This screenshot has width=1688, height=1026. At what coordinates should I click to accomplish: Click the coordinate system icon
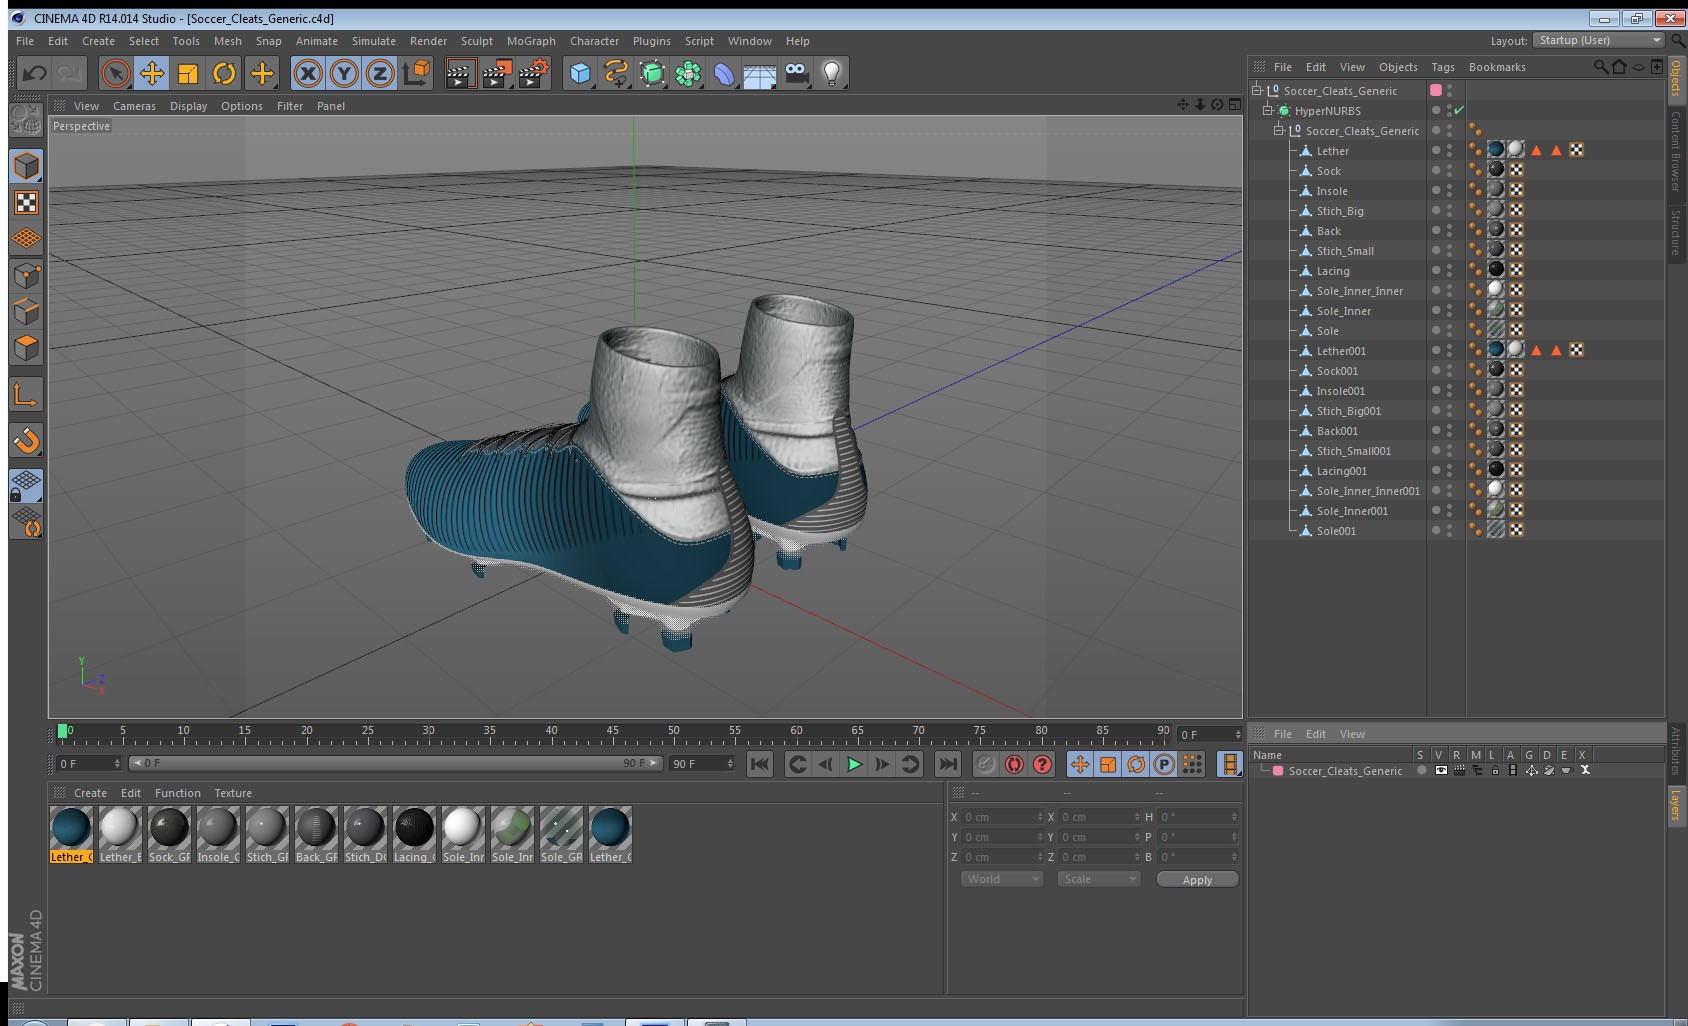click(417, 73)
